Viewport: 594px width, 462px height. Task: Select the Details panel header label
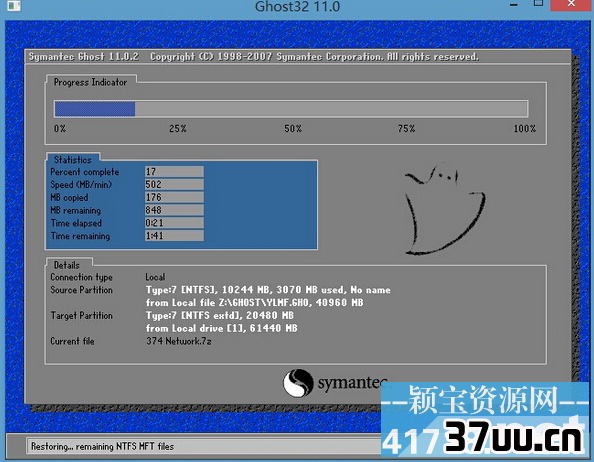[x=67, y=265]
